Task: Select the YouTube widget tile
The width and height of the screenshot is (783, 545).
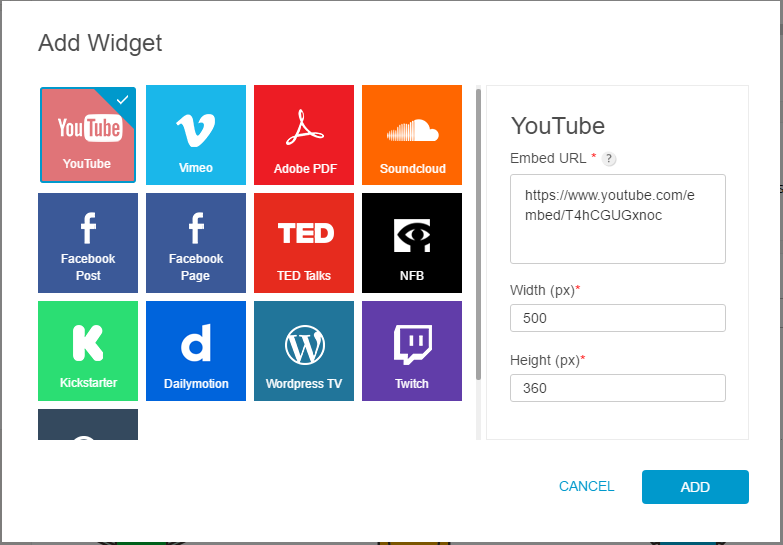Action: 88,135
